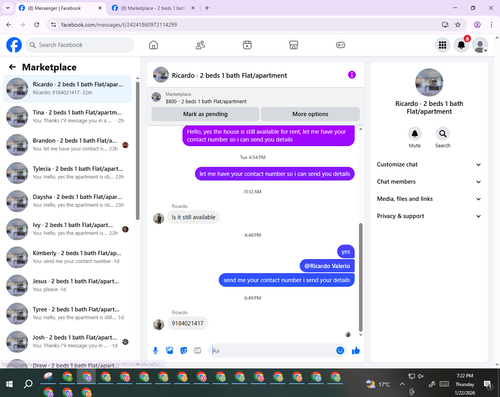The image size is (500, 397).
Task: Open the Gaming icon in top navigation
Action: (x=340, y=45)
